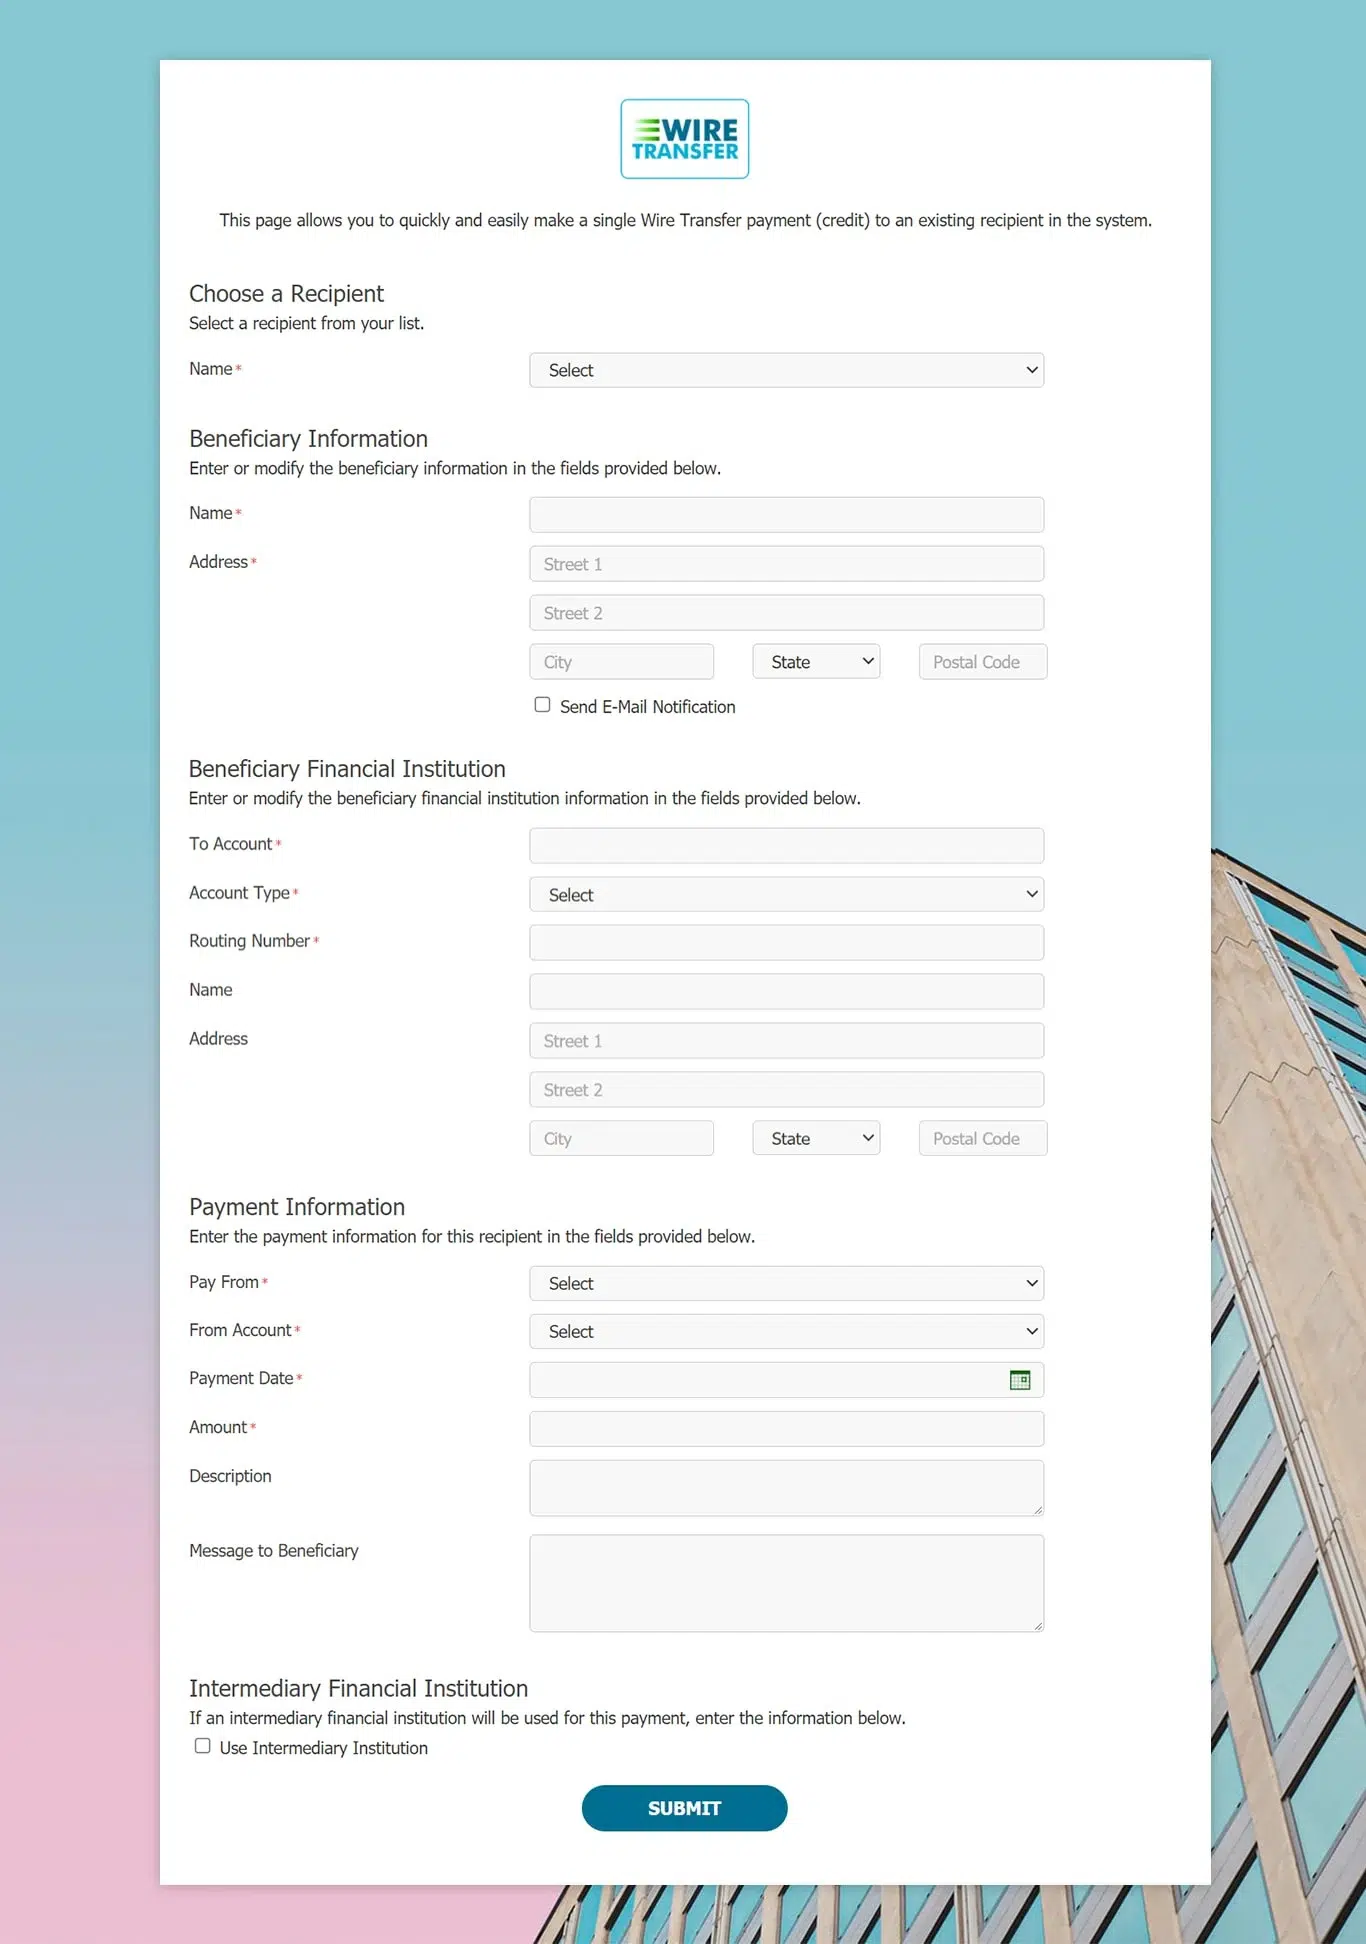Image resolution: width=1366 pixels, height=1944 pixels.
Task: Expand the From Account dropdown
Action: click(786, 1331)
